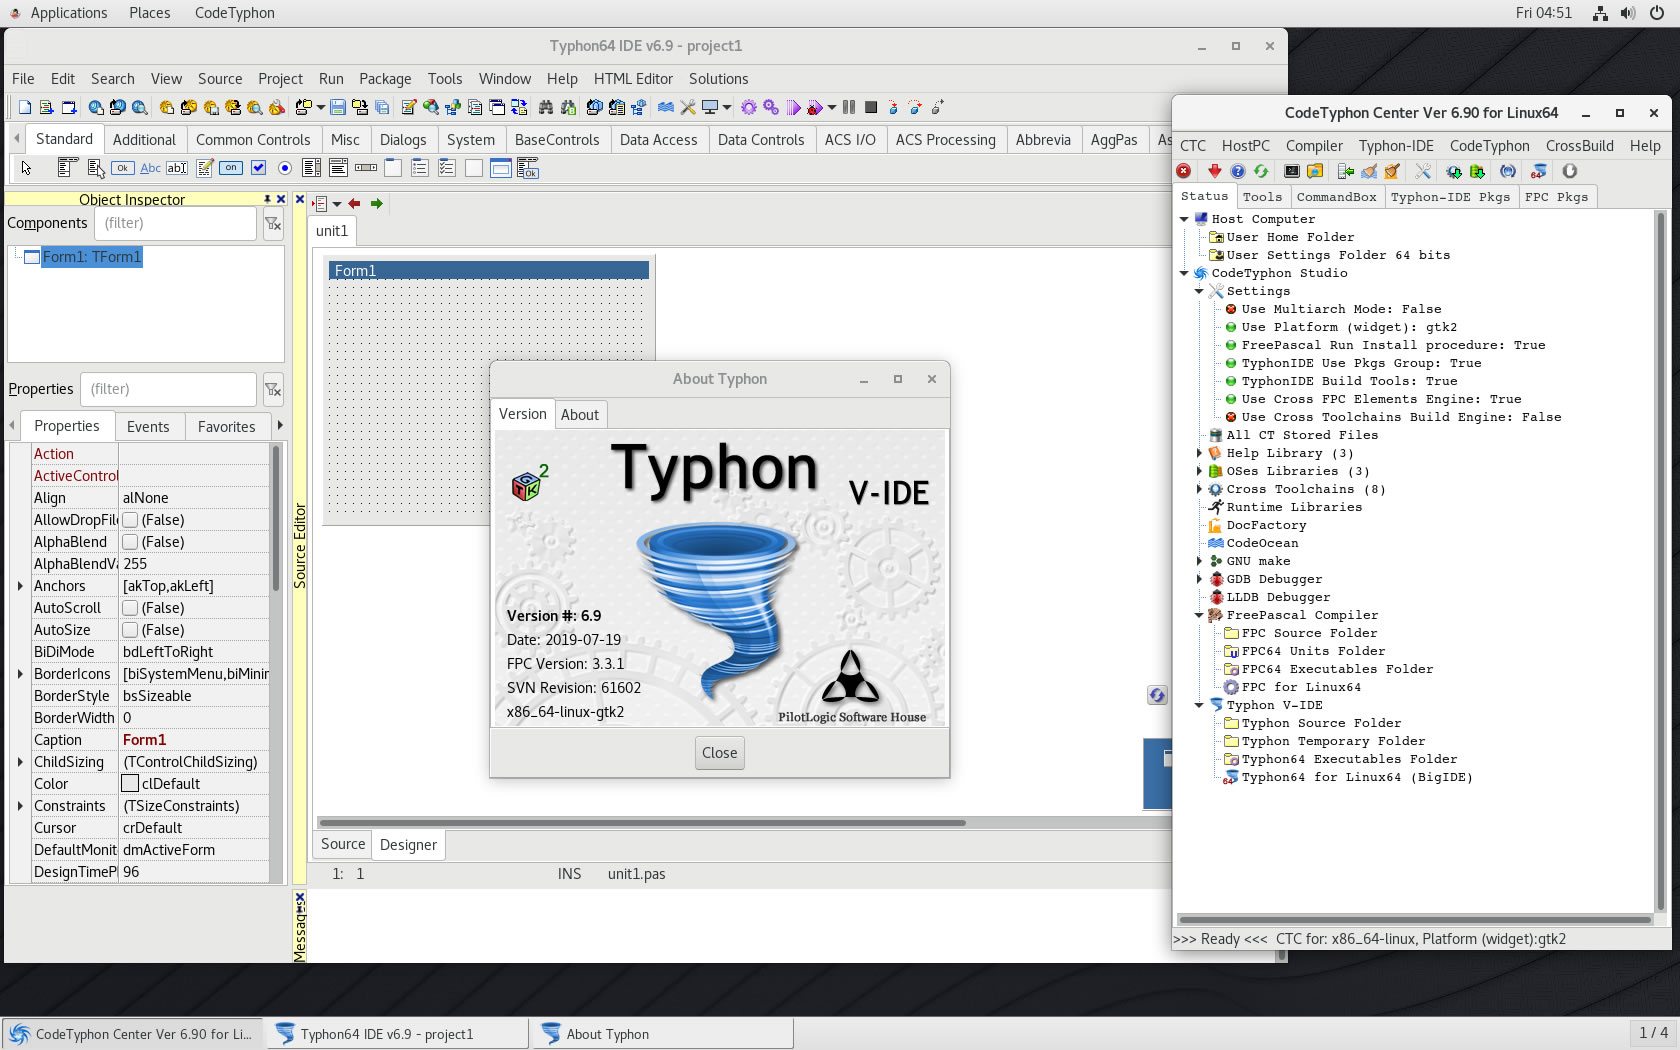The height and width of the screenshot is (1050, 1680).
Task: Switch to the About tab in About Typhon
Action: [x=580, y=414]
